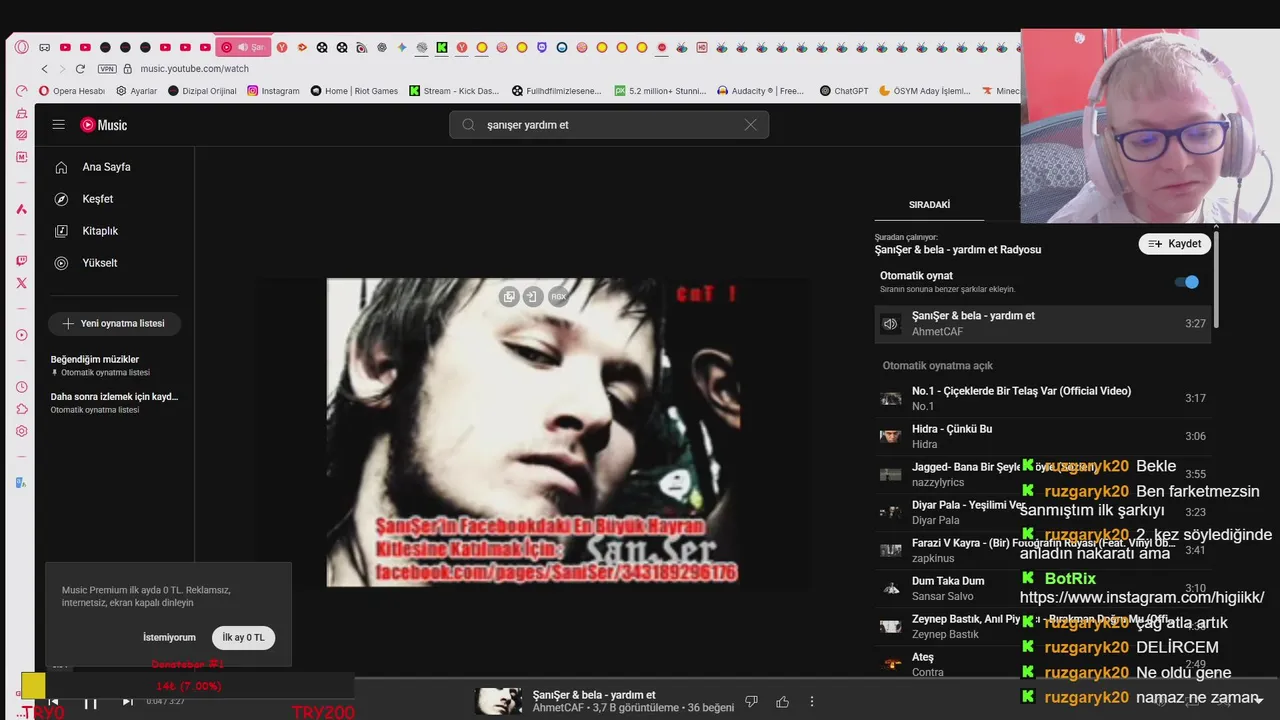The image size is (1280, 720).
Task: Click the search magnifier icon
Action: (467, 125)
